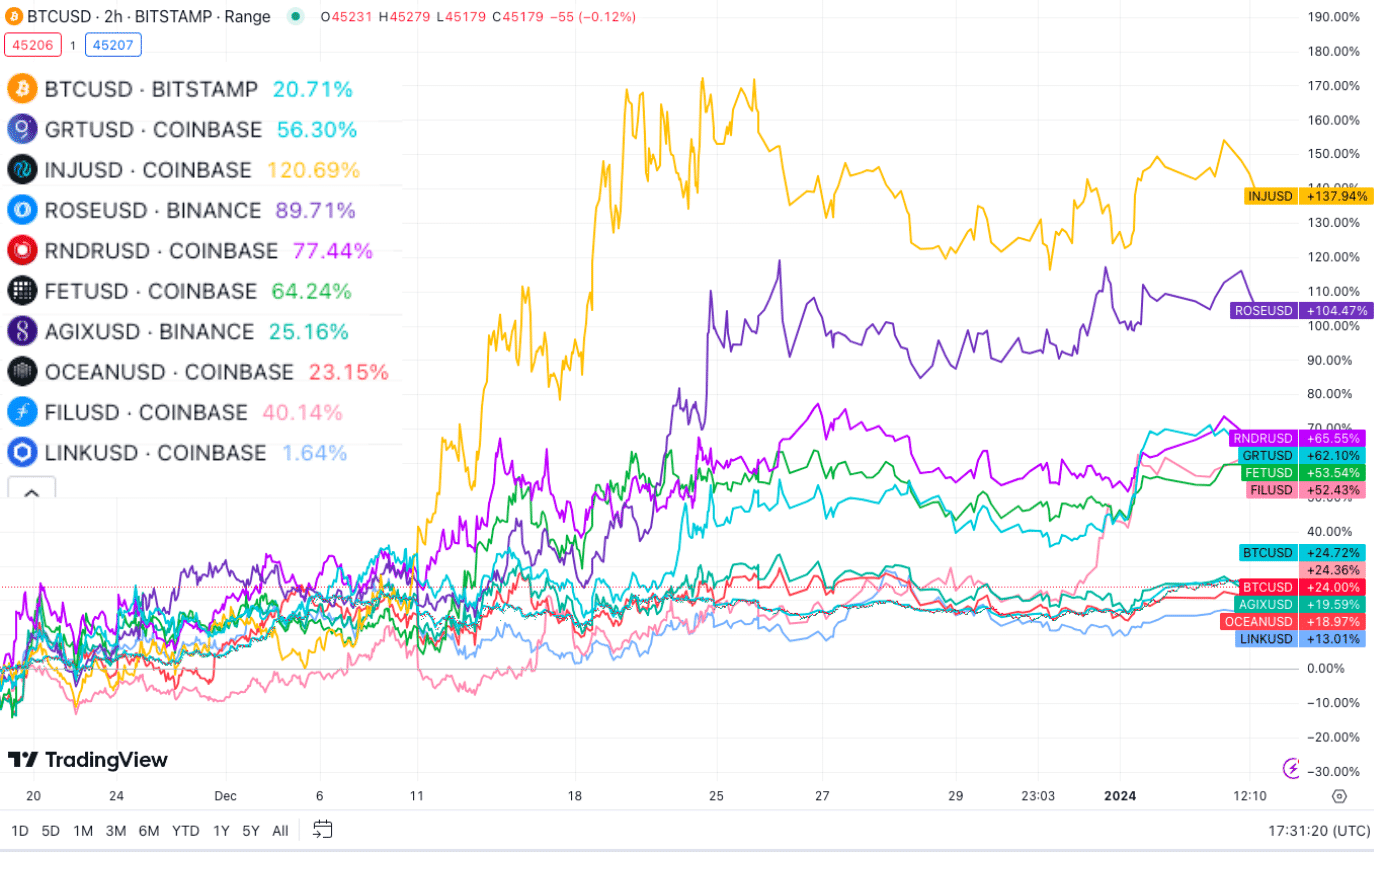The height and width of the screenshot is (875, 1374).
Task: Click the lightning scroll-to-realtime icon
Action: [1291, 770]
